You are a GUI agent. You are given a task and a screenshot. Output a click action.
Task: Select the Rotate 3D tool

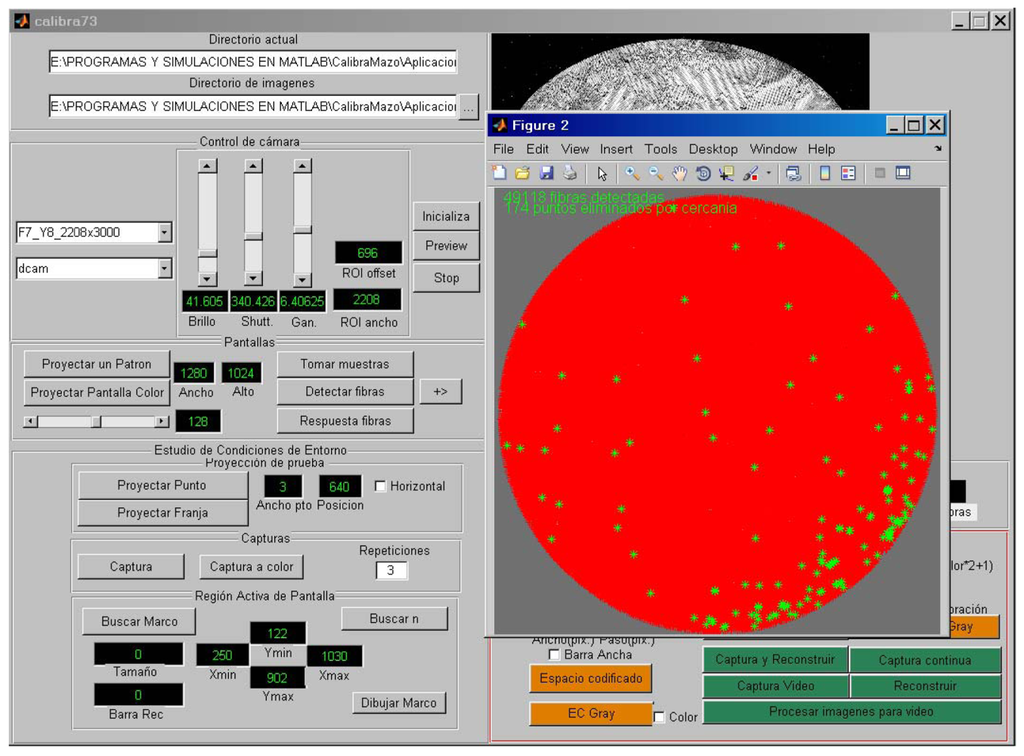click(703, 173)
